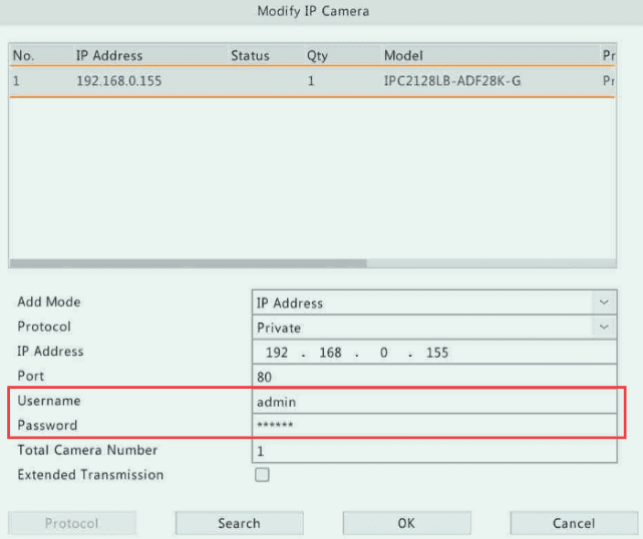Click into the Port field showing 80

point(433,377)
